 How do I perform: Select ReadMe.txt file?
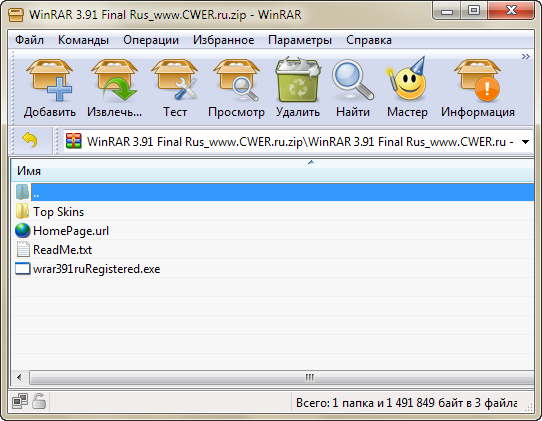(x=54, y=250)
